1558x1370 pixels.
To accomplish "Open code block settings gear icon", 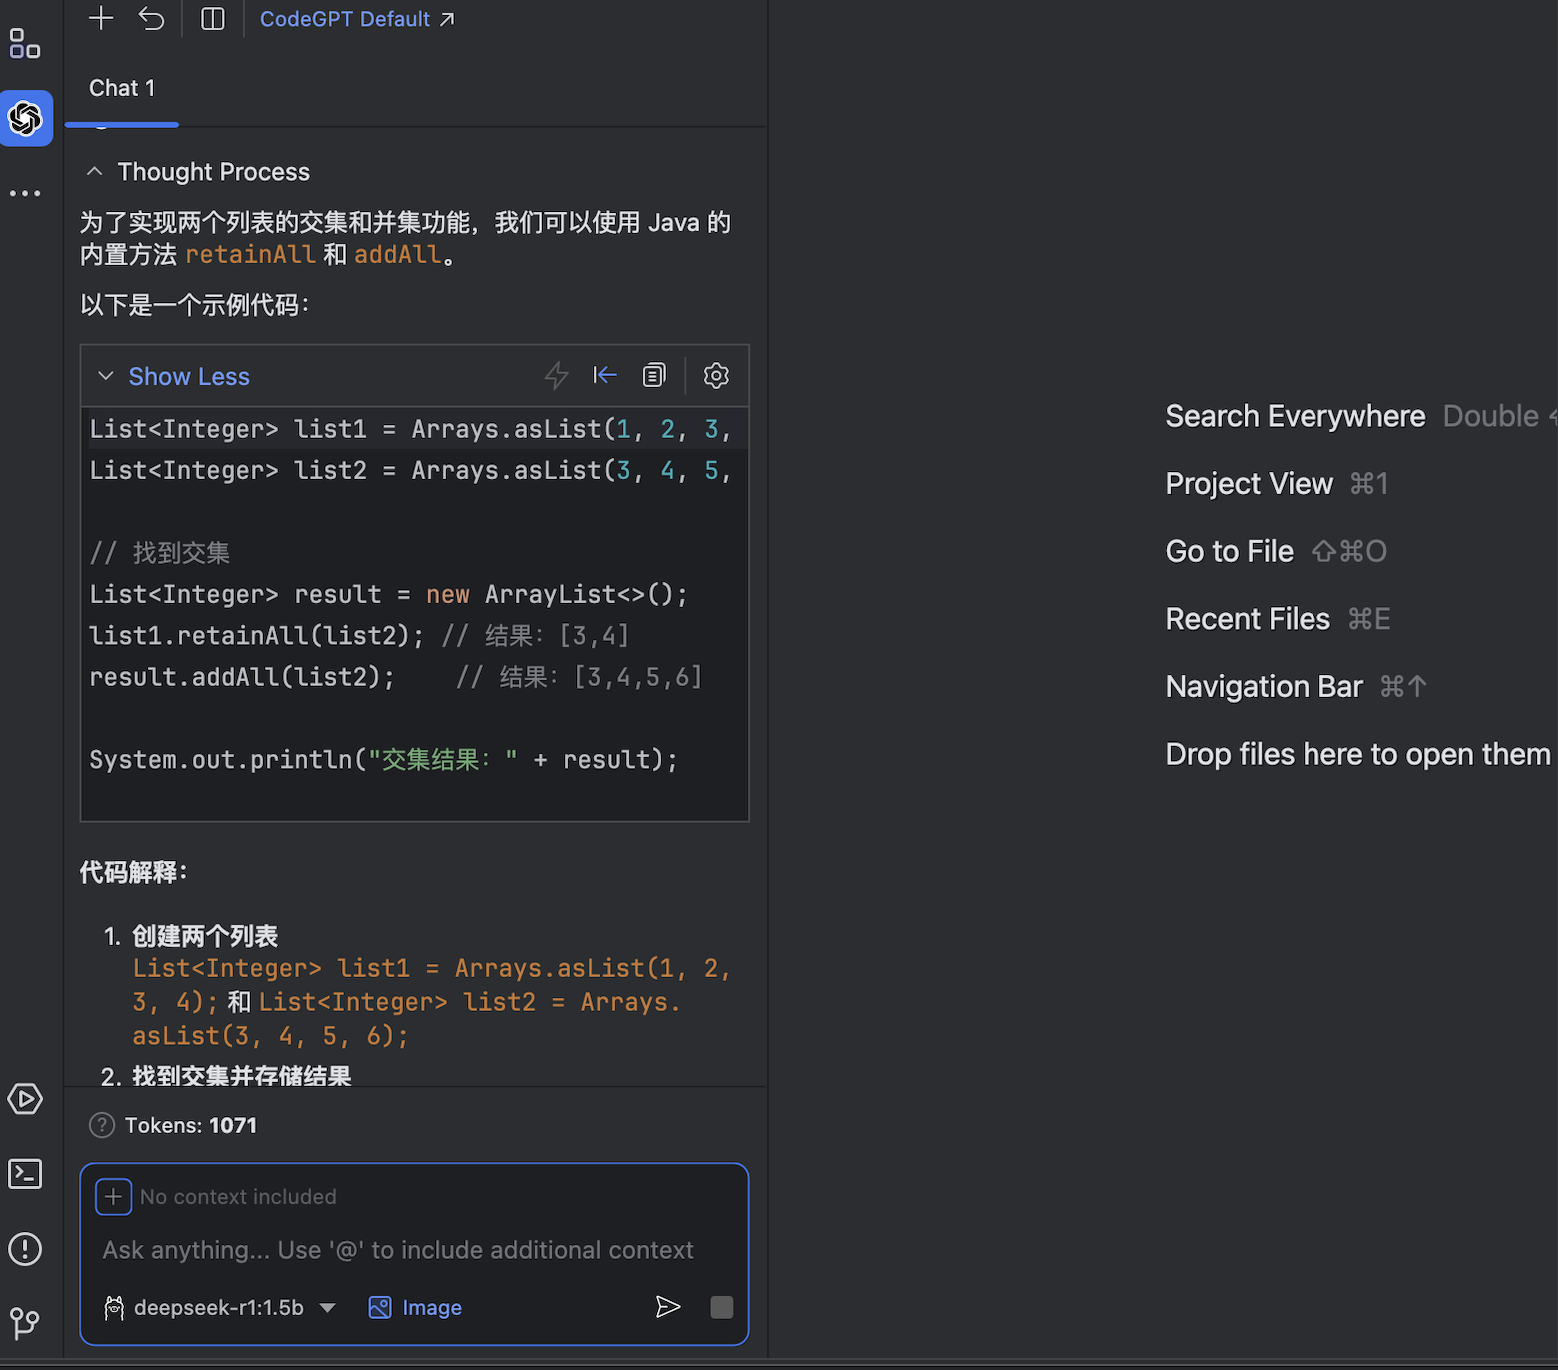I will [716, 375].
